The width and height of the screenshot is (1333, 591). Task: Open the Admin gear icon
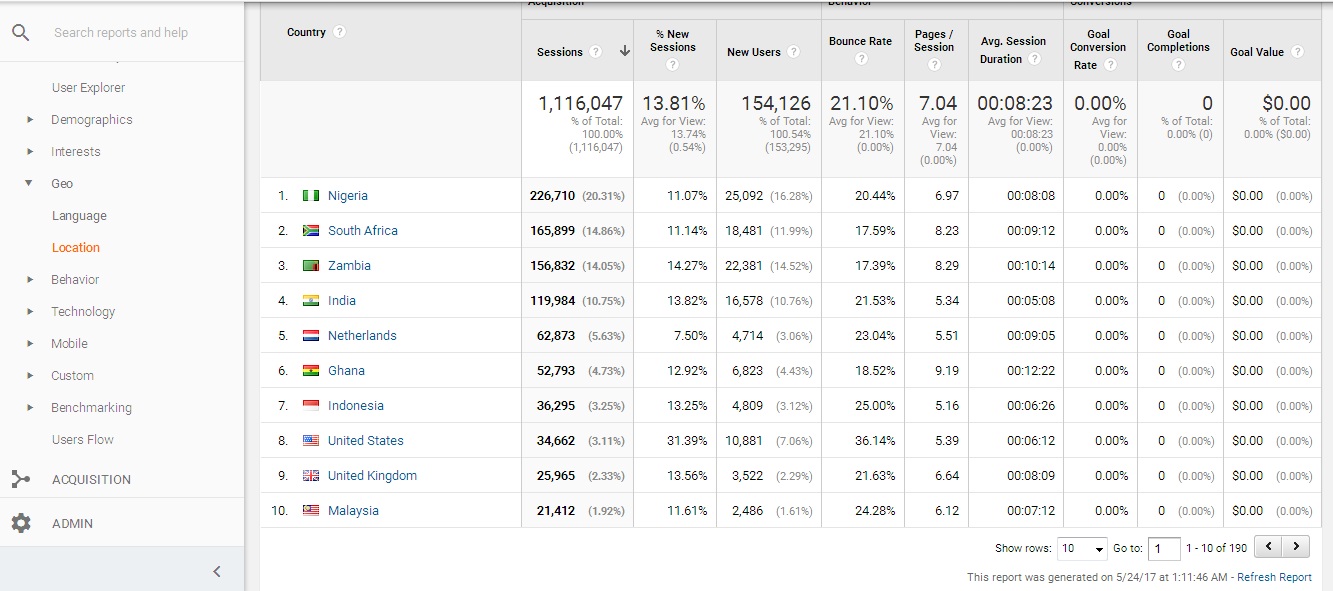click(x=21, y=523)
